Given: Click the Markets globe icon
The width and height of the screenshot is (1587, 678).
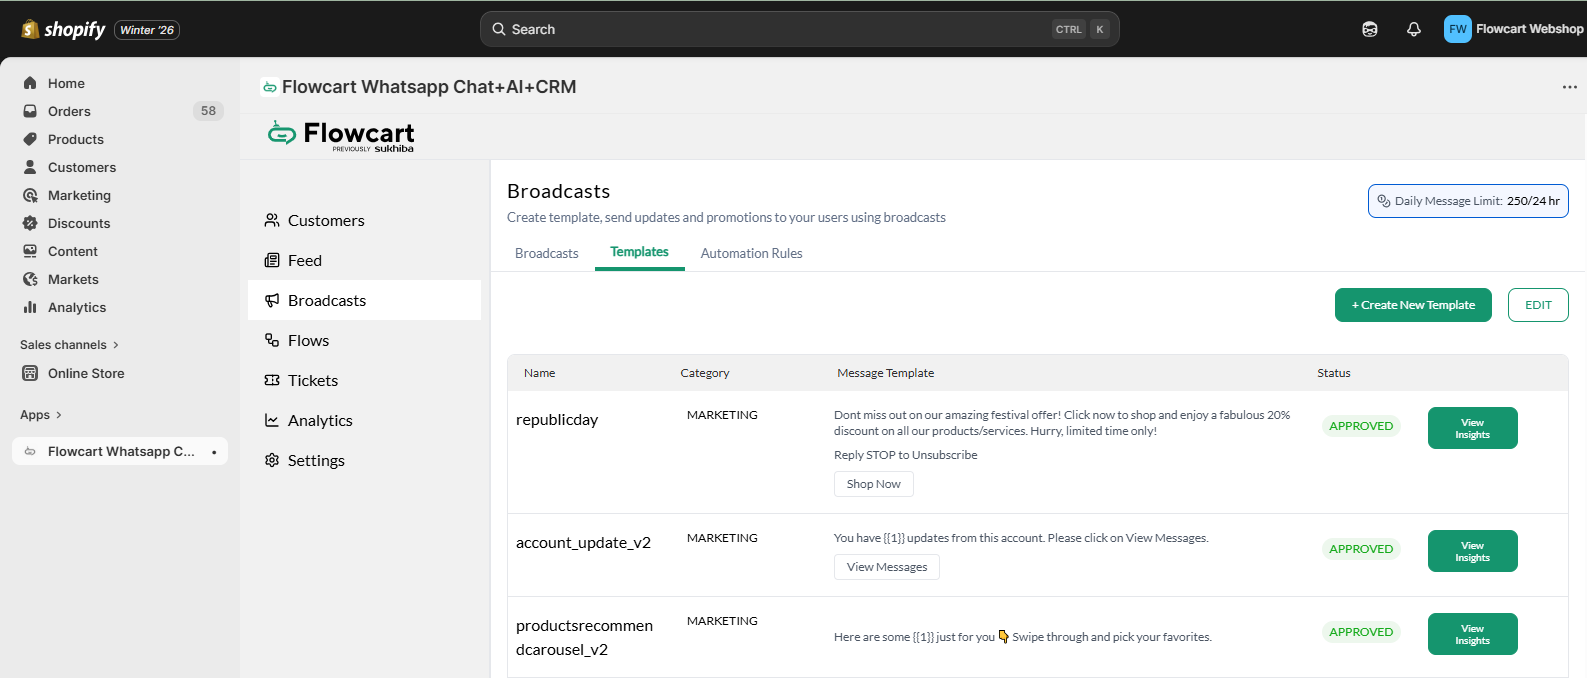Looking at the screenshot, I should click(30, 279).
